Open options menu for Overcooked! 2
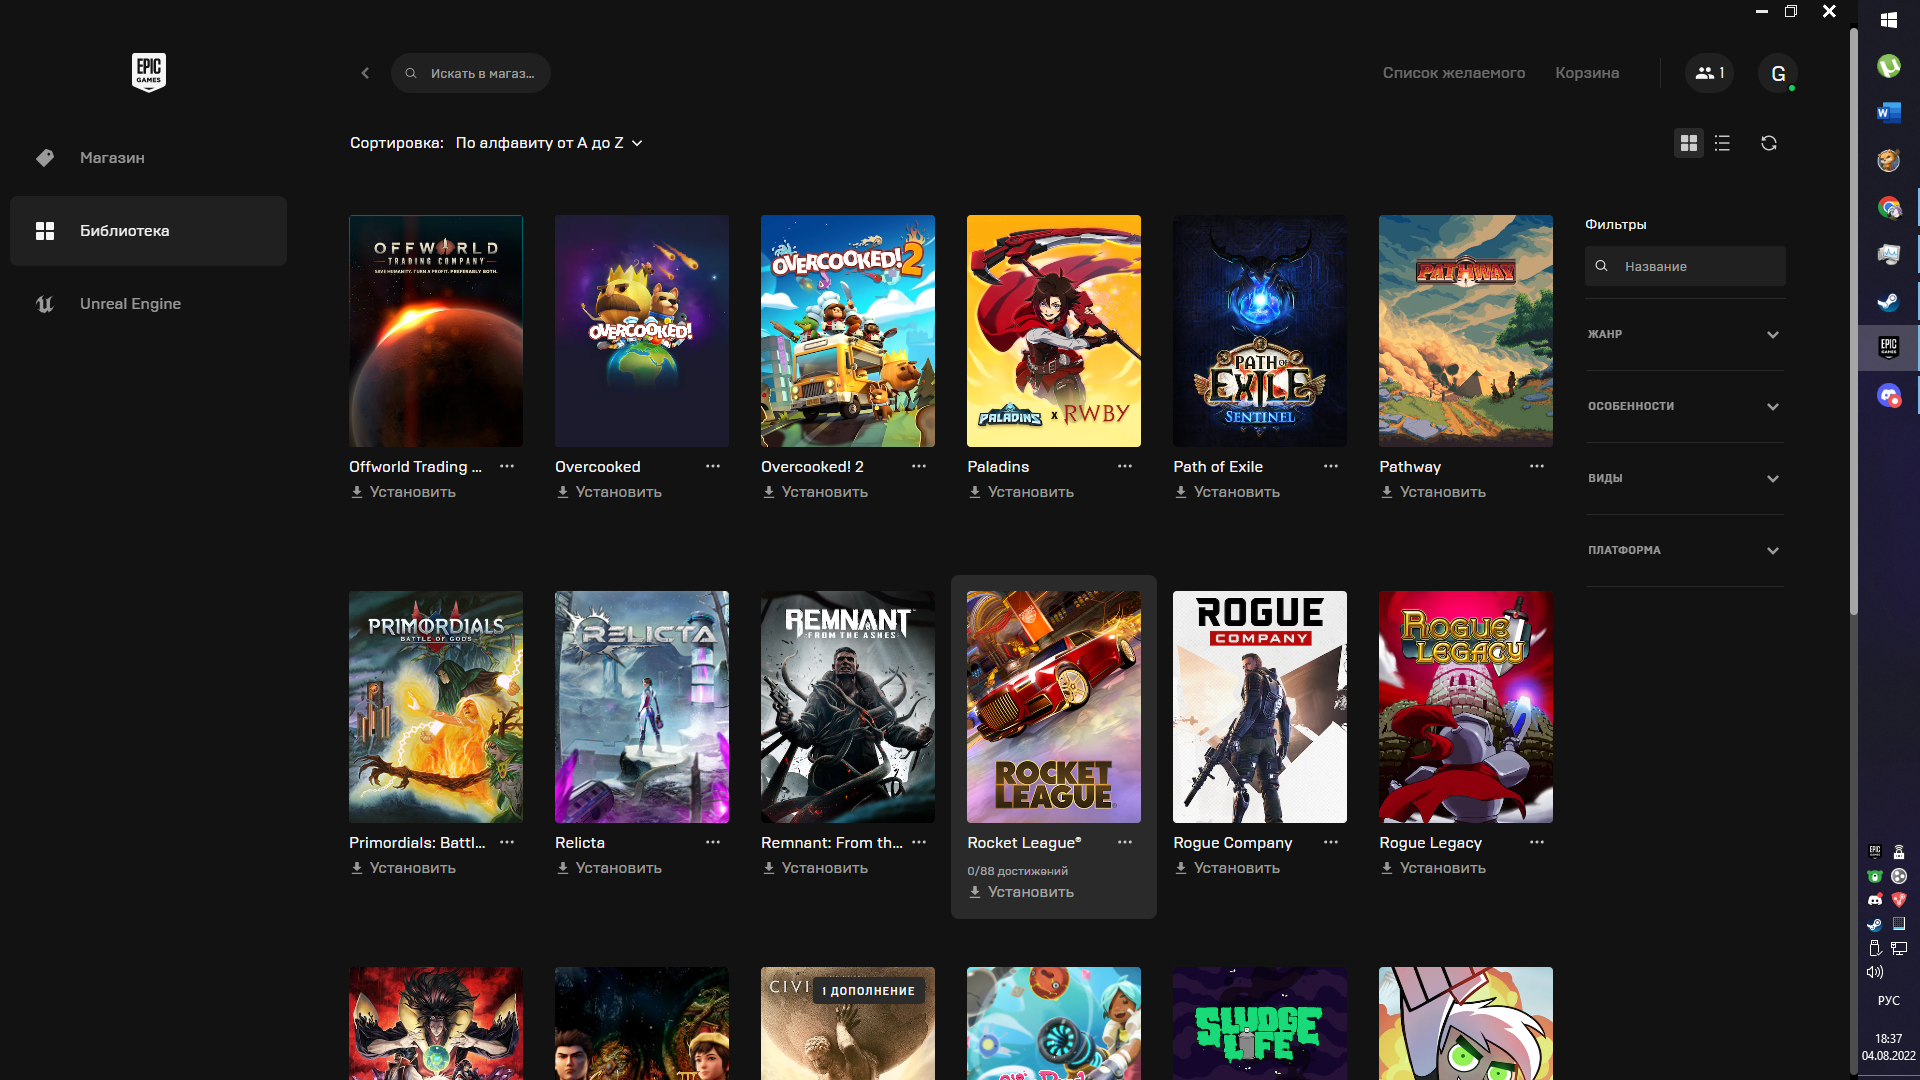1920x1080 pixels. click(x=919, y=467)
